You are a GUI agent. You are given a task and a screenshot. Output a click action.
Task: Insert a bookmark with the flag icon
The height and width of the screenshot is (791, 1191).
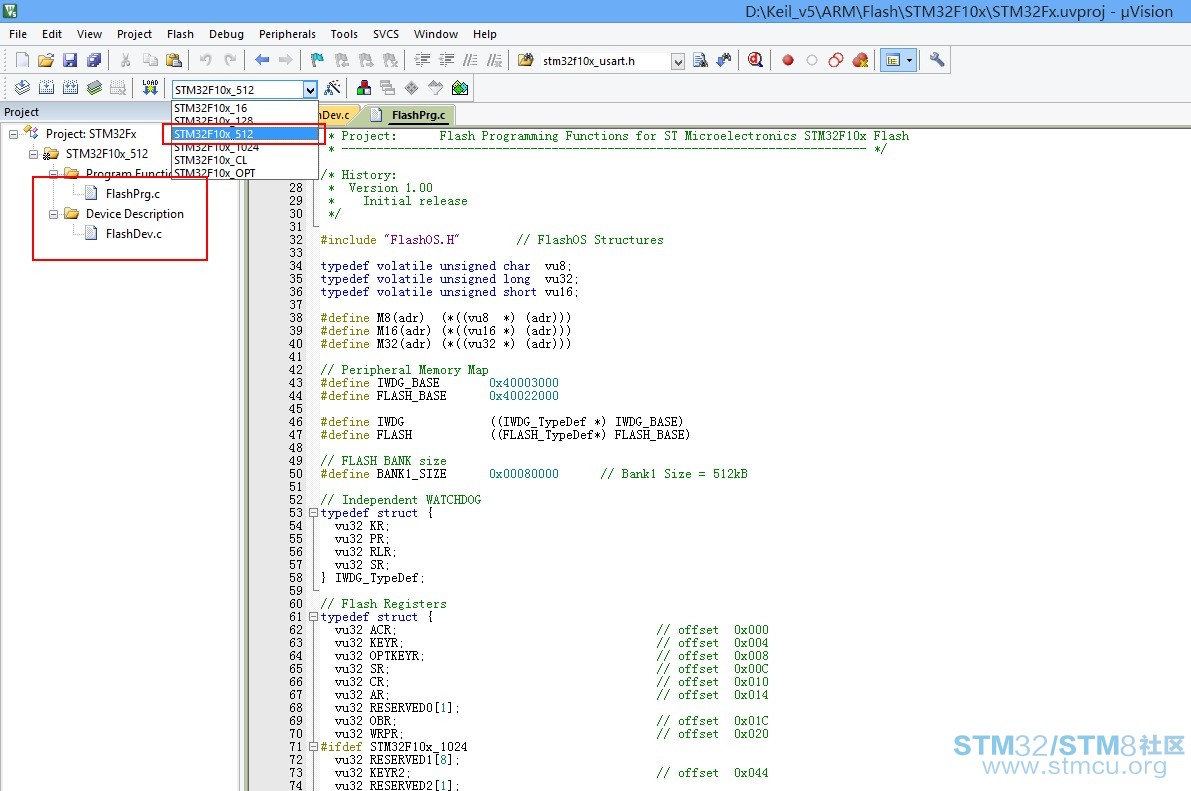[x=317, y=60]
